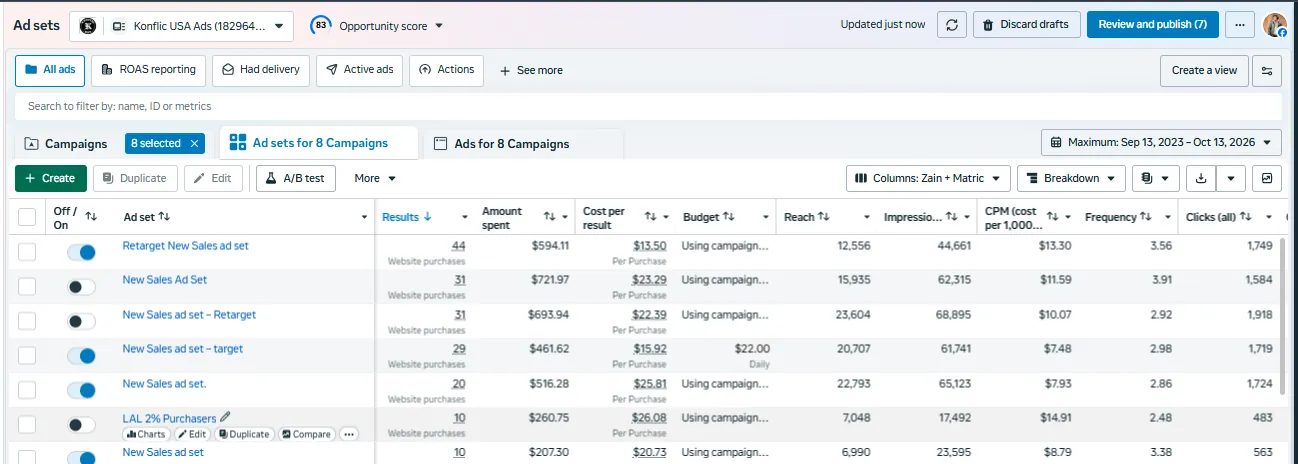Open the three-dot more options menu beside Review and publish
This screenshot has height=464, width=1298.
click(x=1240, y=25)
